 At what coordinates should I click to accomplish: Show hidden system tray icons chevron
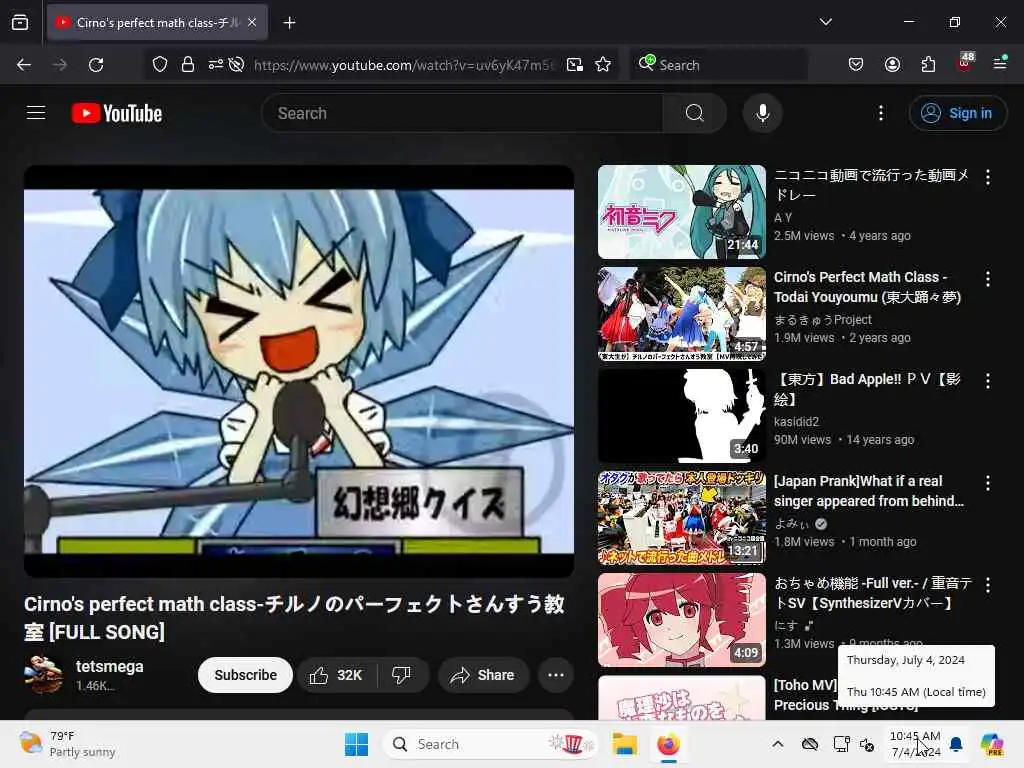pos(778,744)
